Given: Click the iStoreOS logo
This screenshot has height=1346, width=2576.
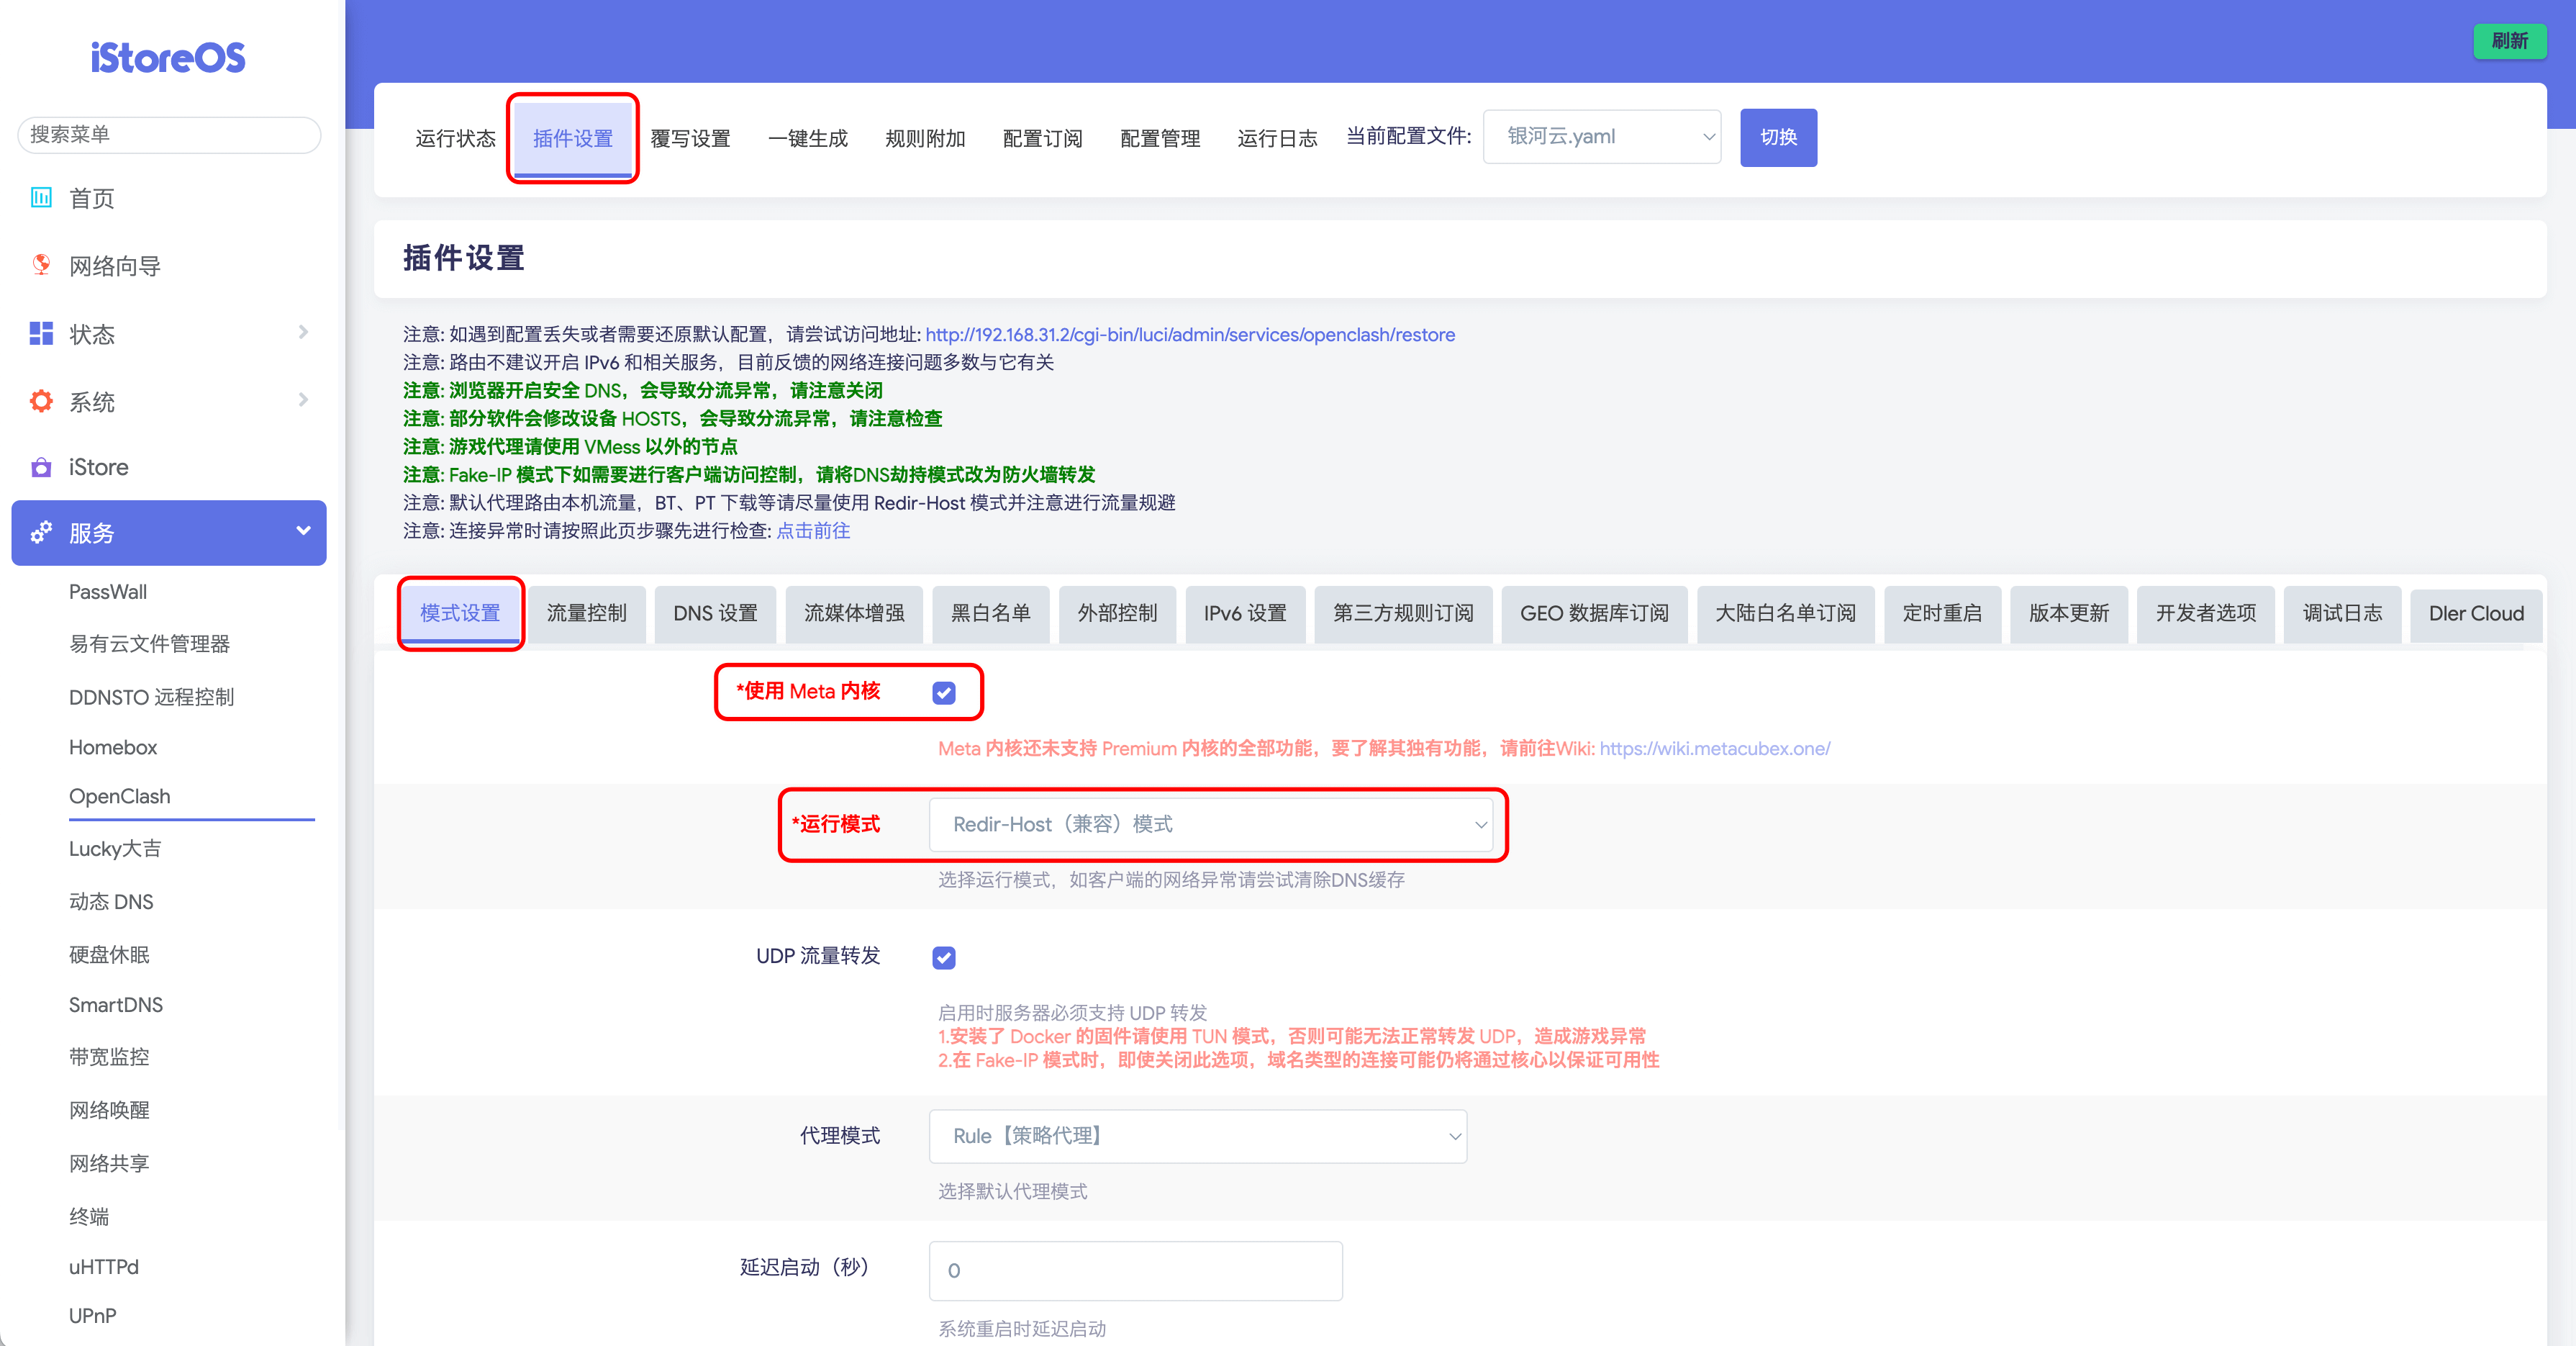Looking at the screenshot, I should pos(168,58).
